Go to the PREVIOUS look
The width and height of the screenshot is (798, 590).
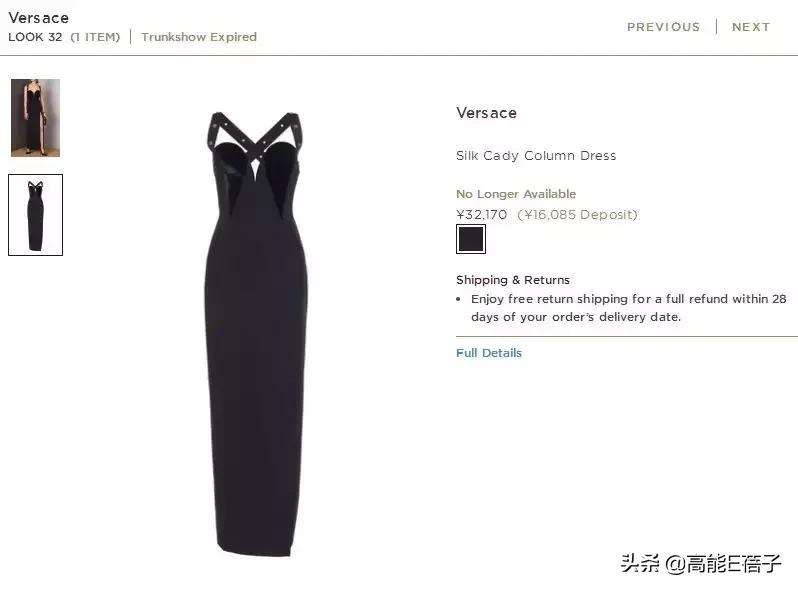pos(663,27)
